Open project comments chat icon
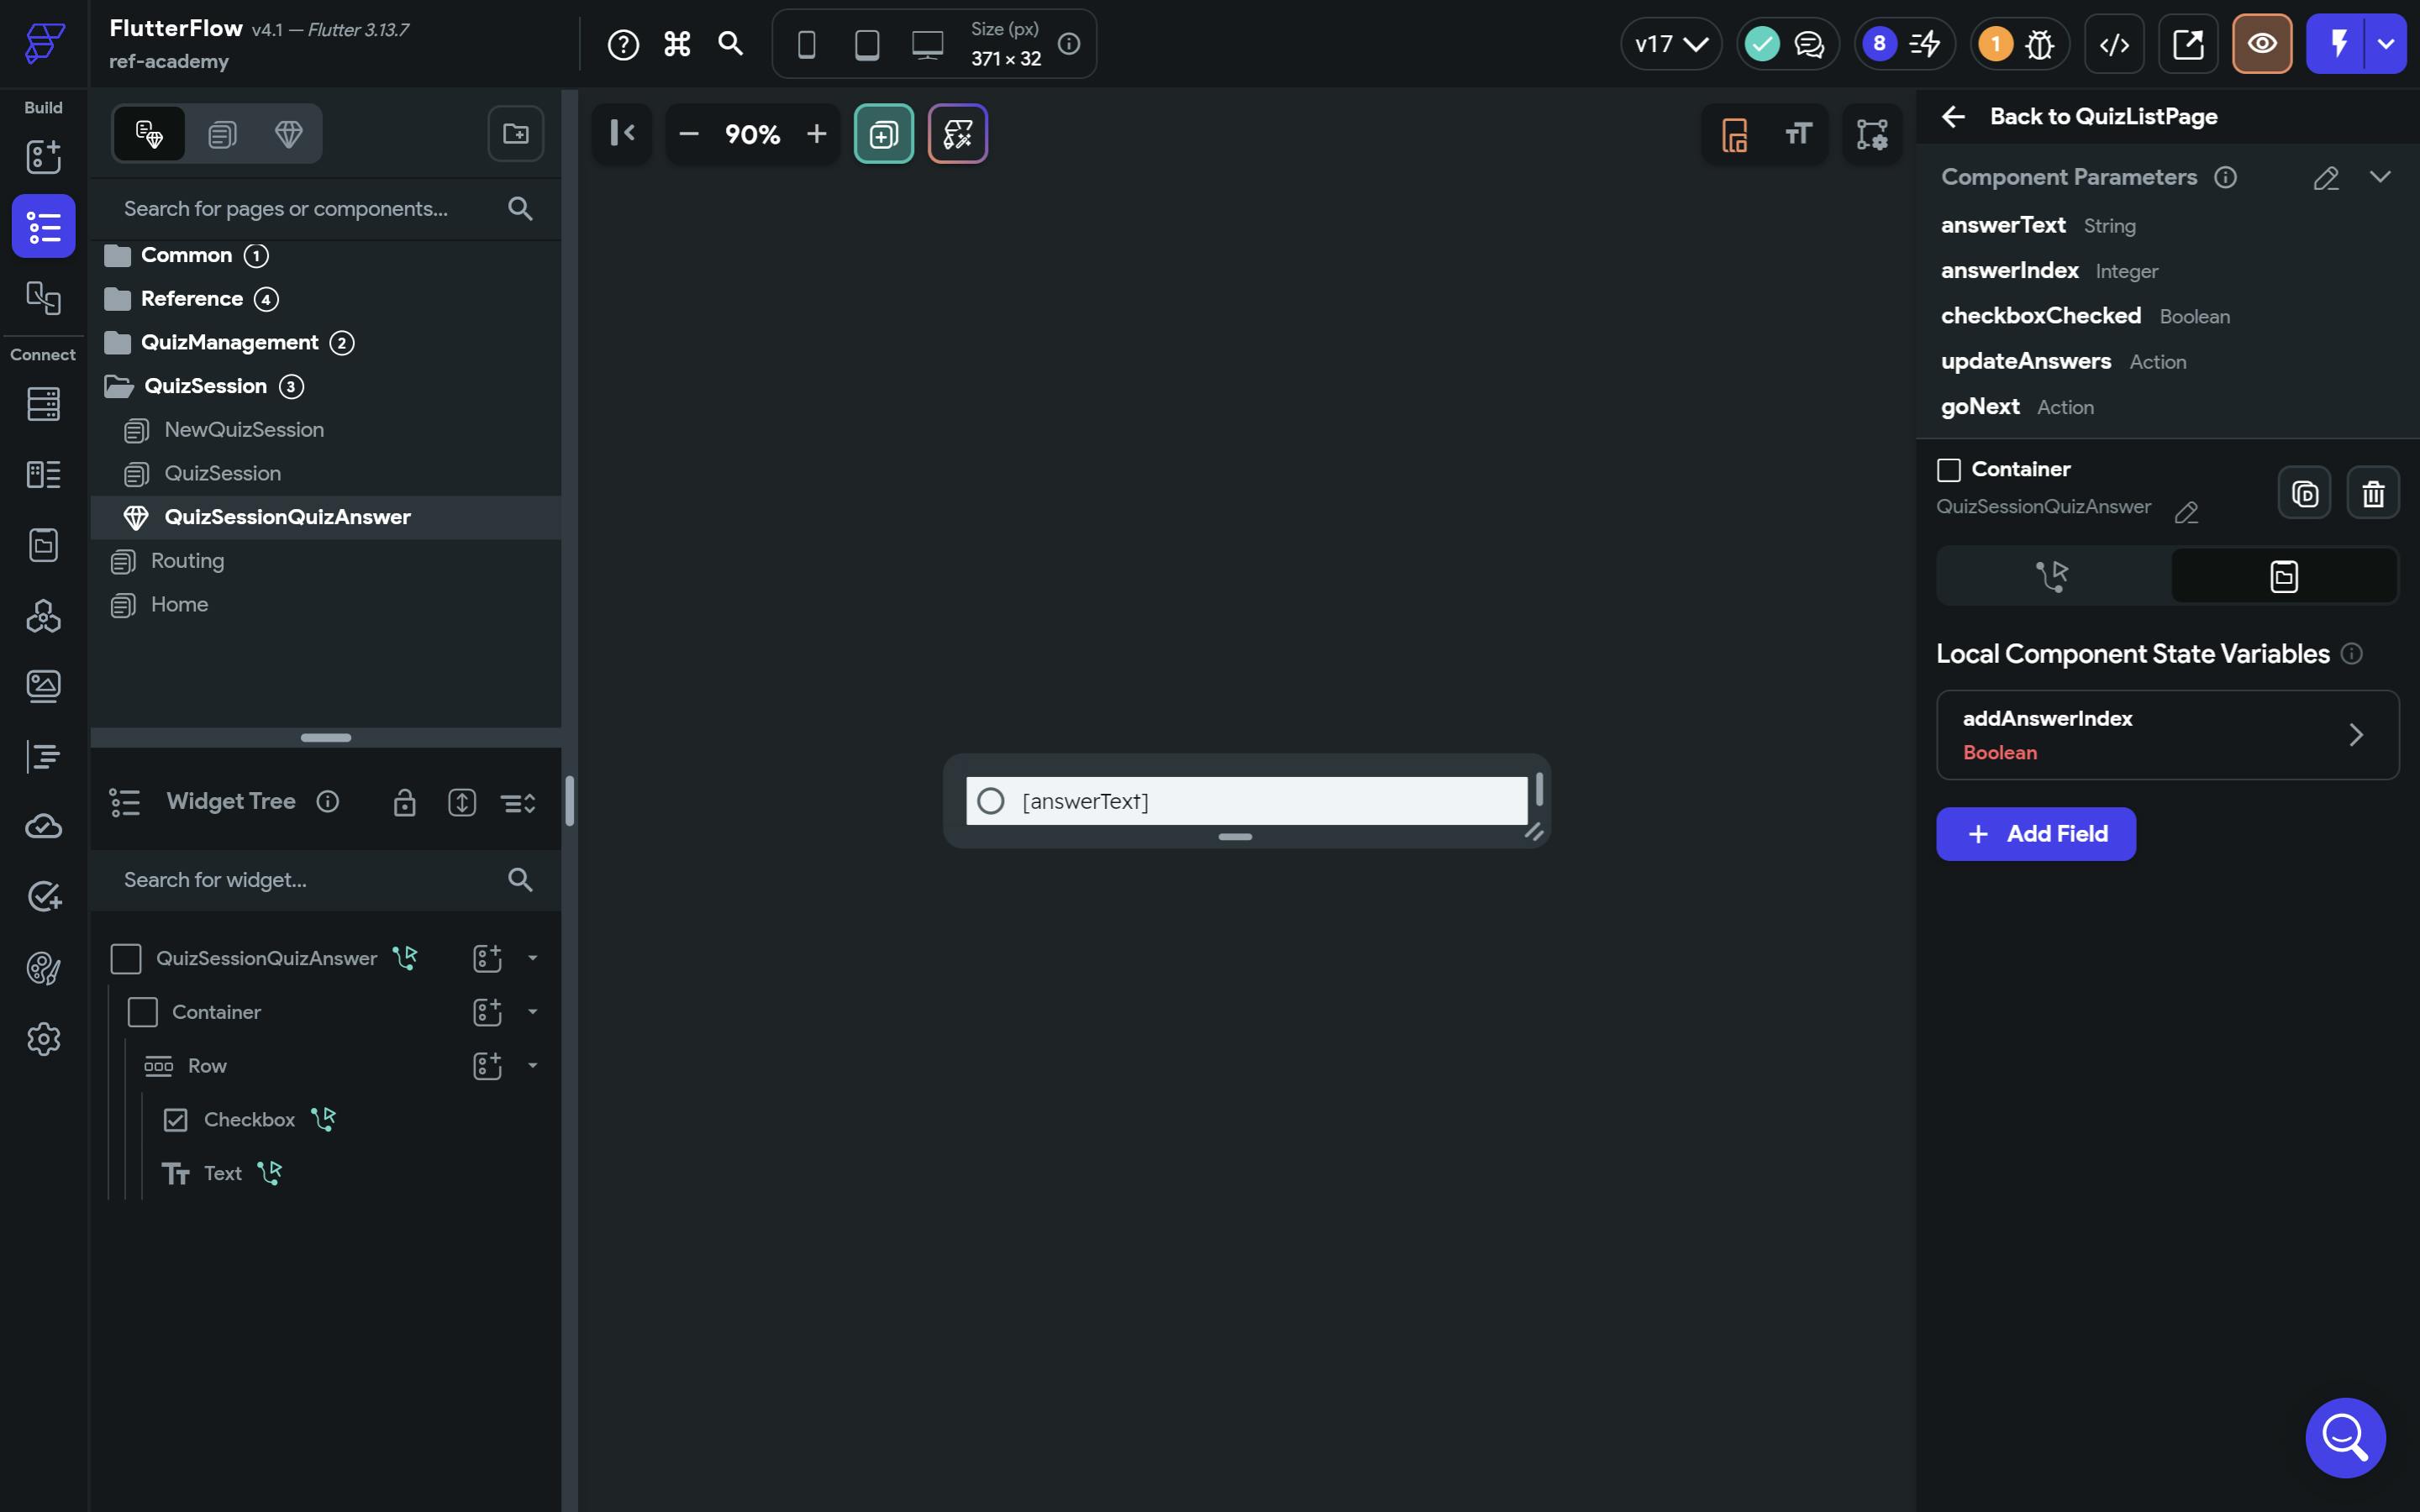The height and width of the screenshot is (1512, 2420). [x=1808, y=44]
